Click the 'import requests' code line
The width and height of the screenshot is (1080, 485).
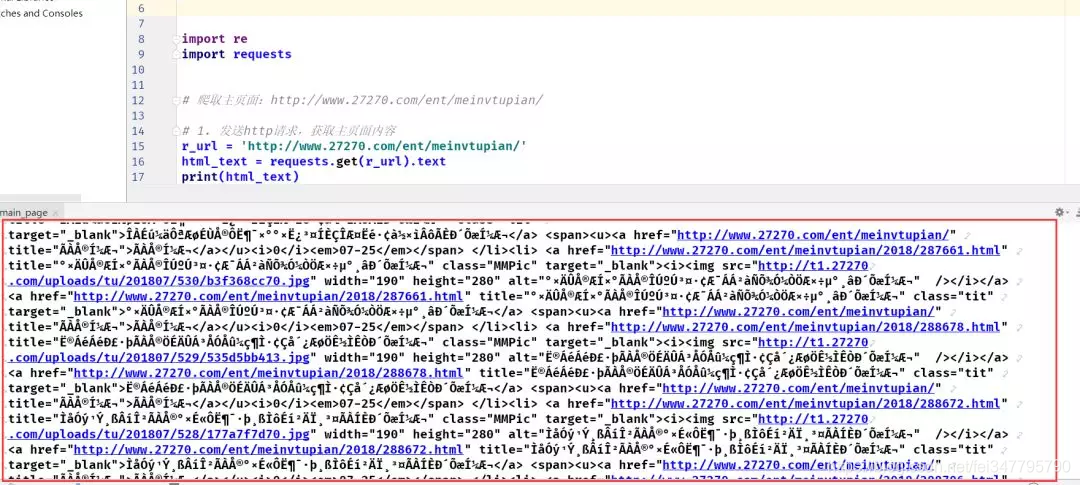pyautogui.click(x=236, y=54)
